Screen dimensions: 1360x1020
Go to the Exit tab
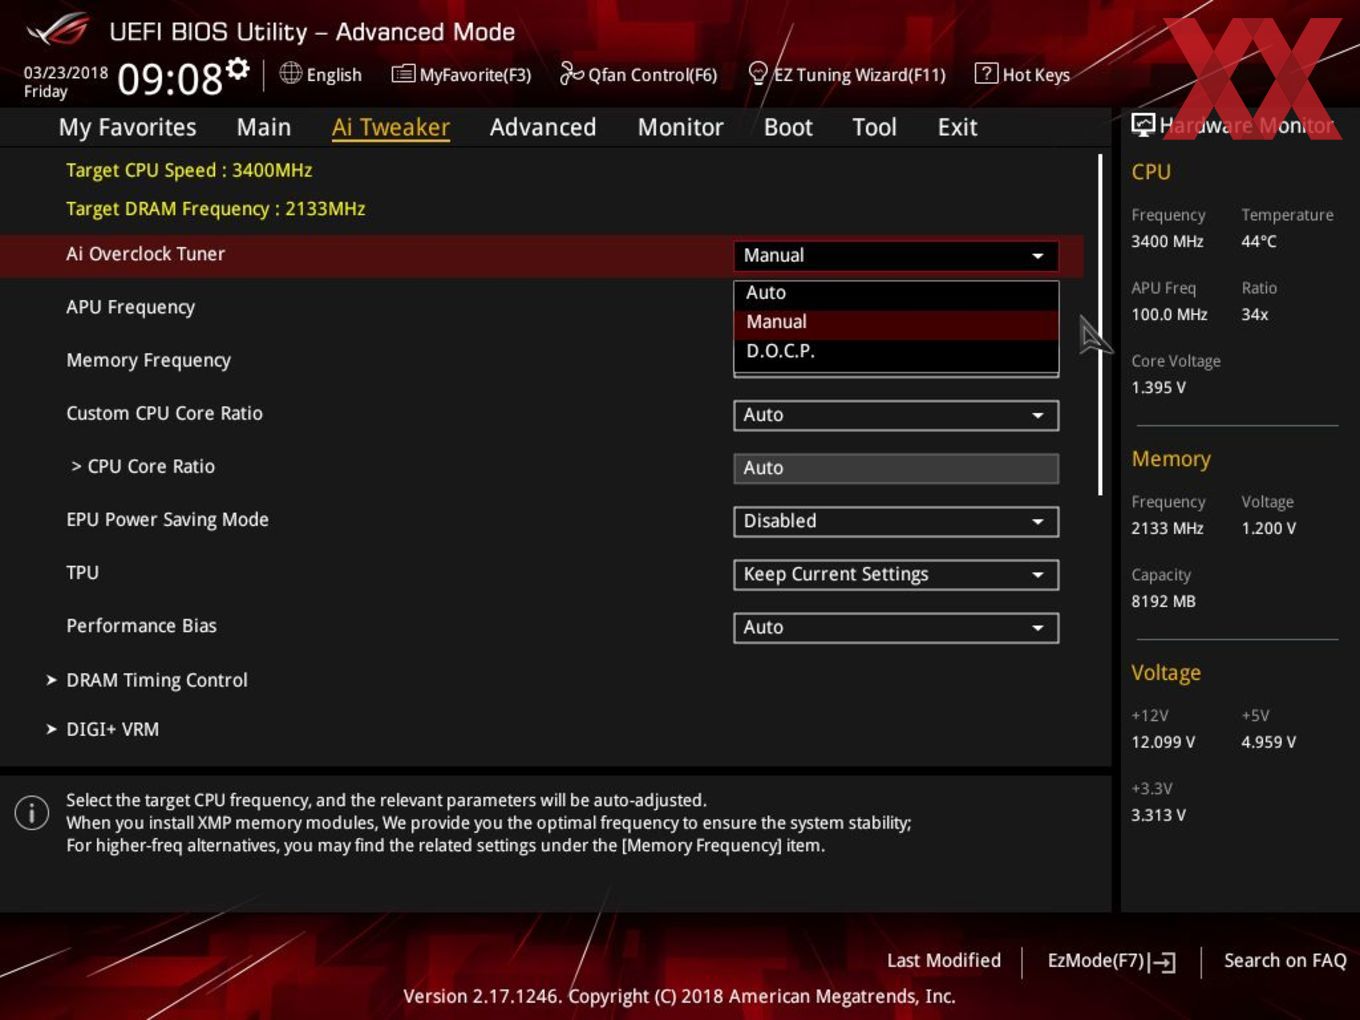coord(957,127)
